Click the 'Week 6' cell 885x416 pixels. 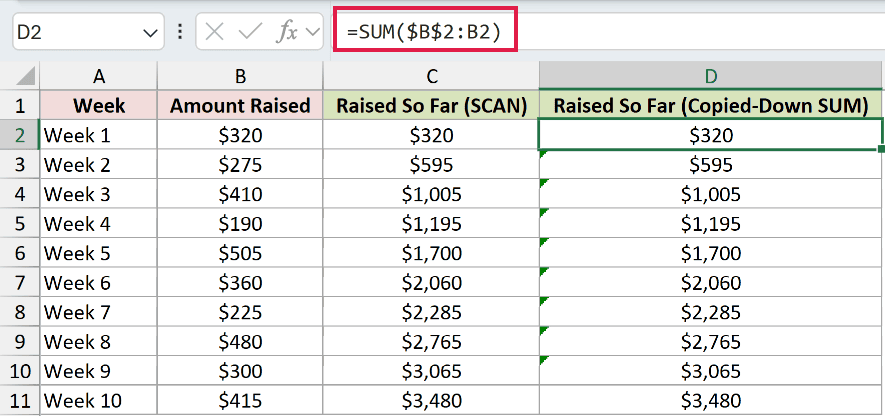click(x=99, y=282)
